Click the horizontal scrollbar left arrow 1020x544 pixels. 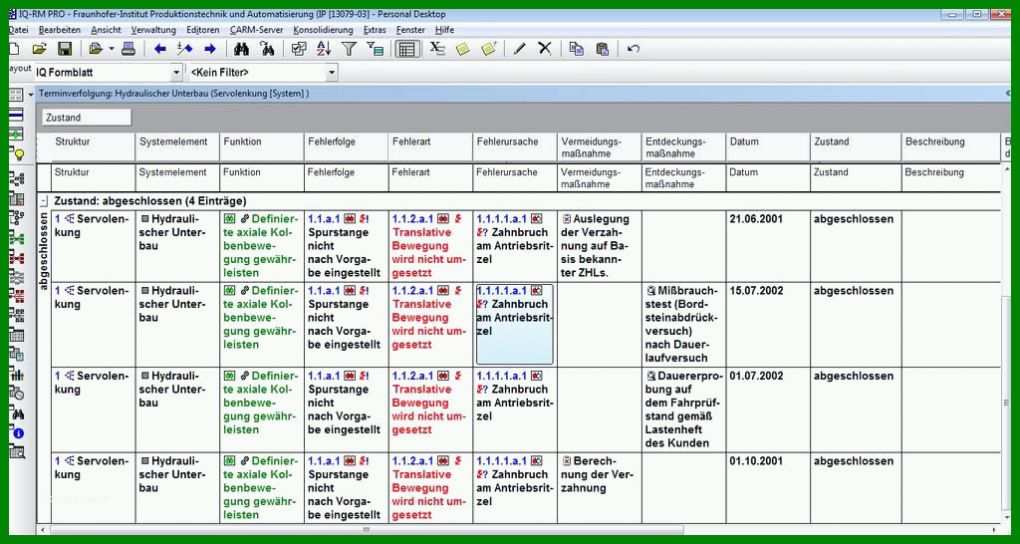44,530
